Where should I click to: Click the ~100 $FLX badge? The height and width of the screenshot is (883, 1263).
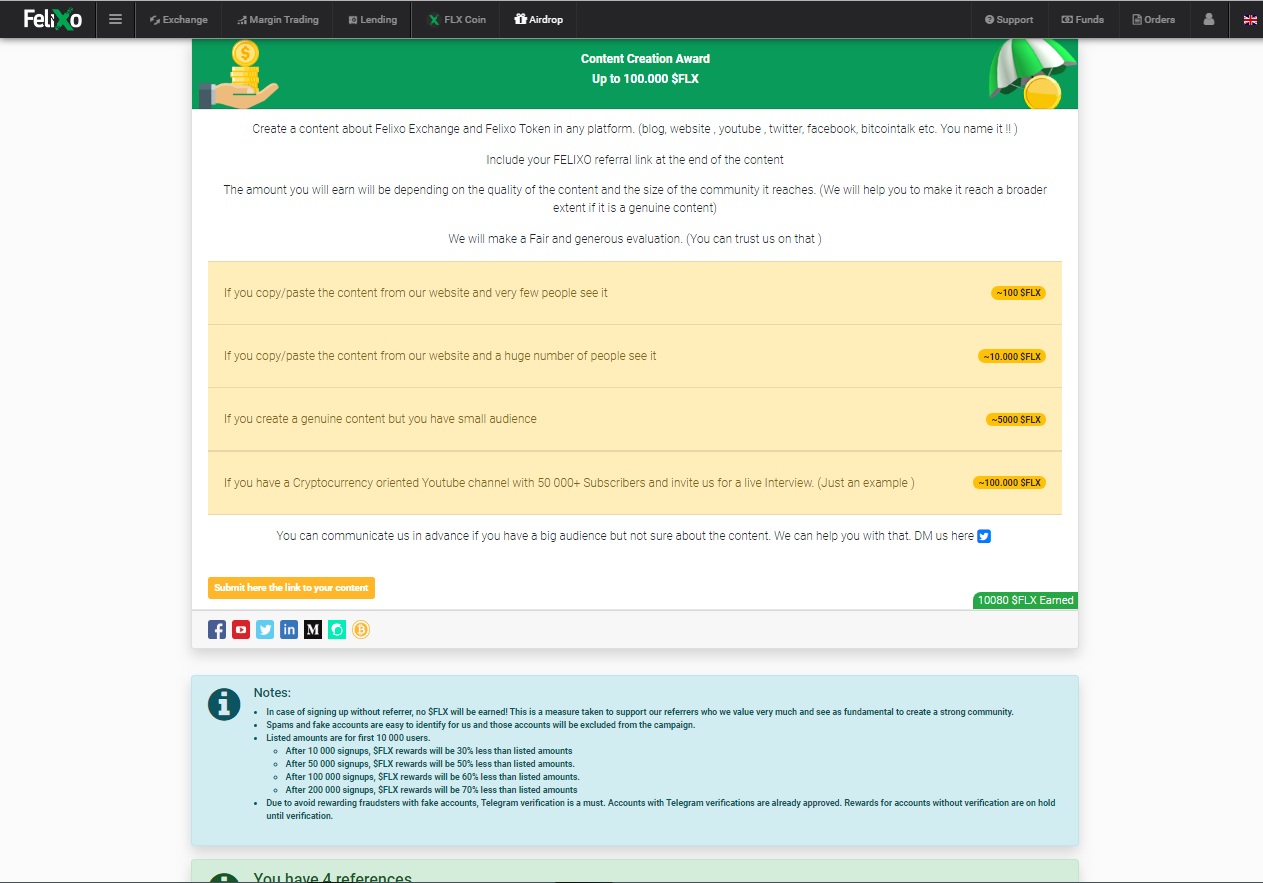[1018, 293]
